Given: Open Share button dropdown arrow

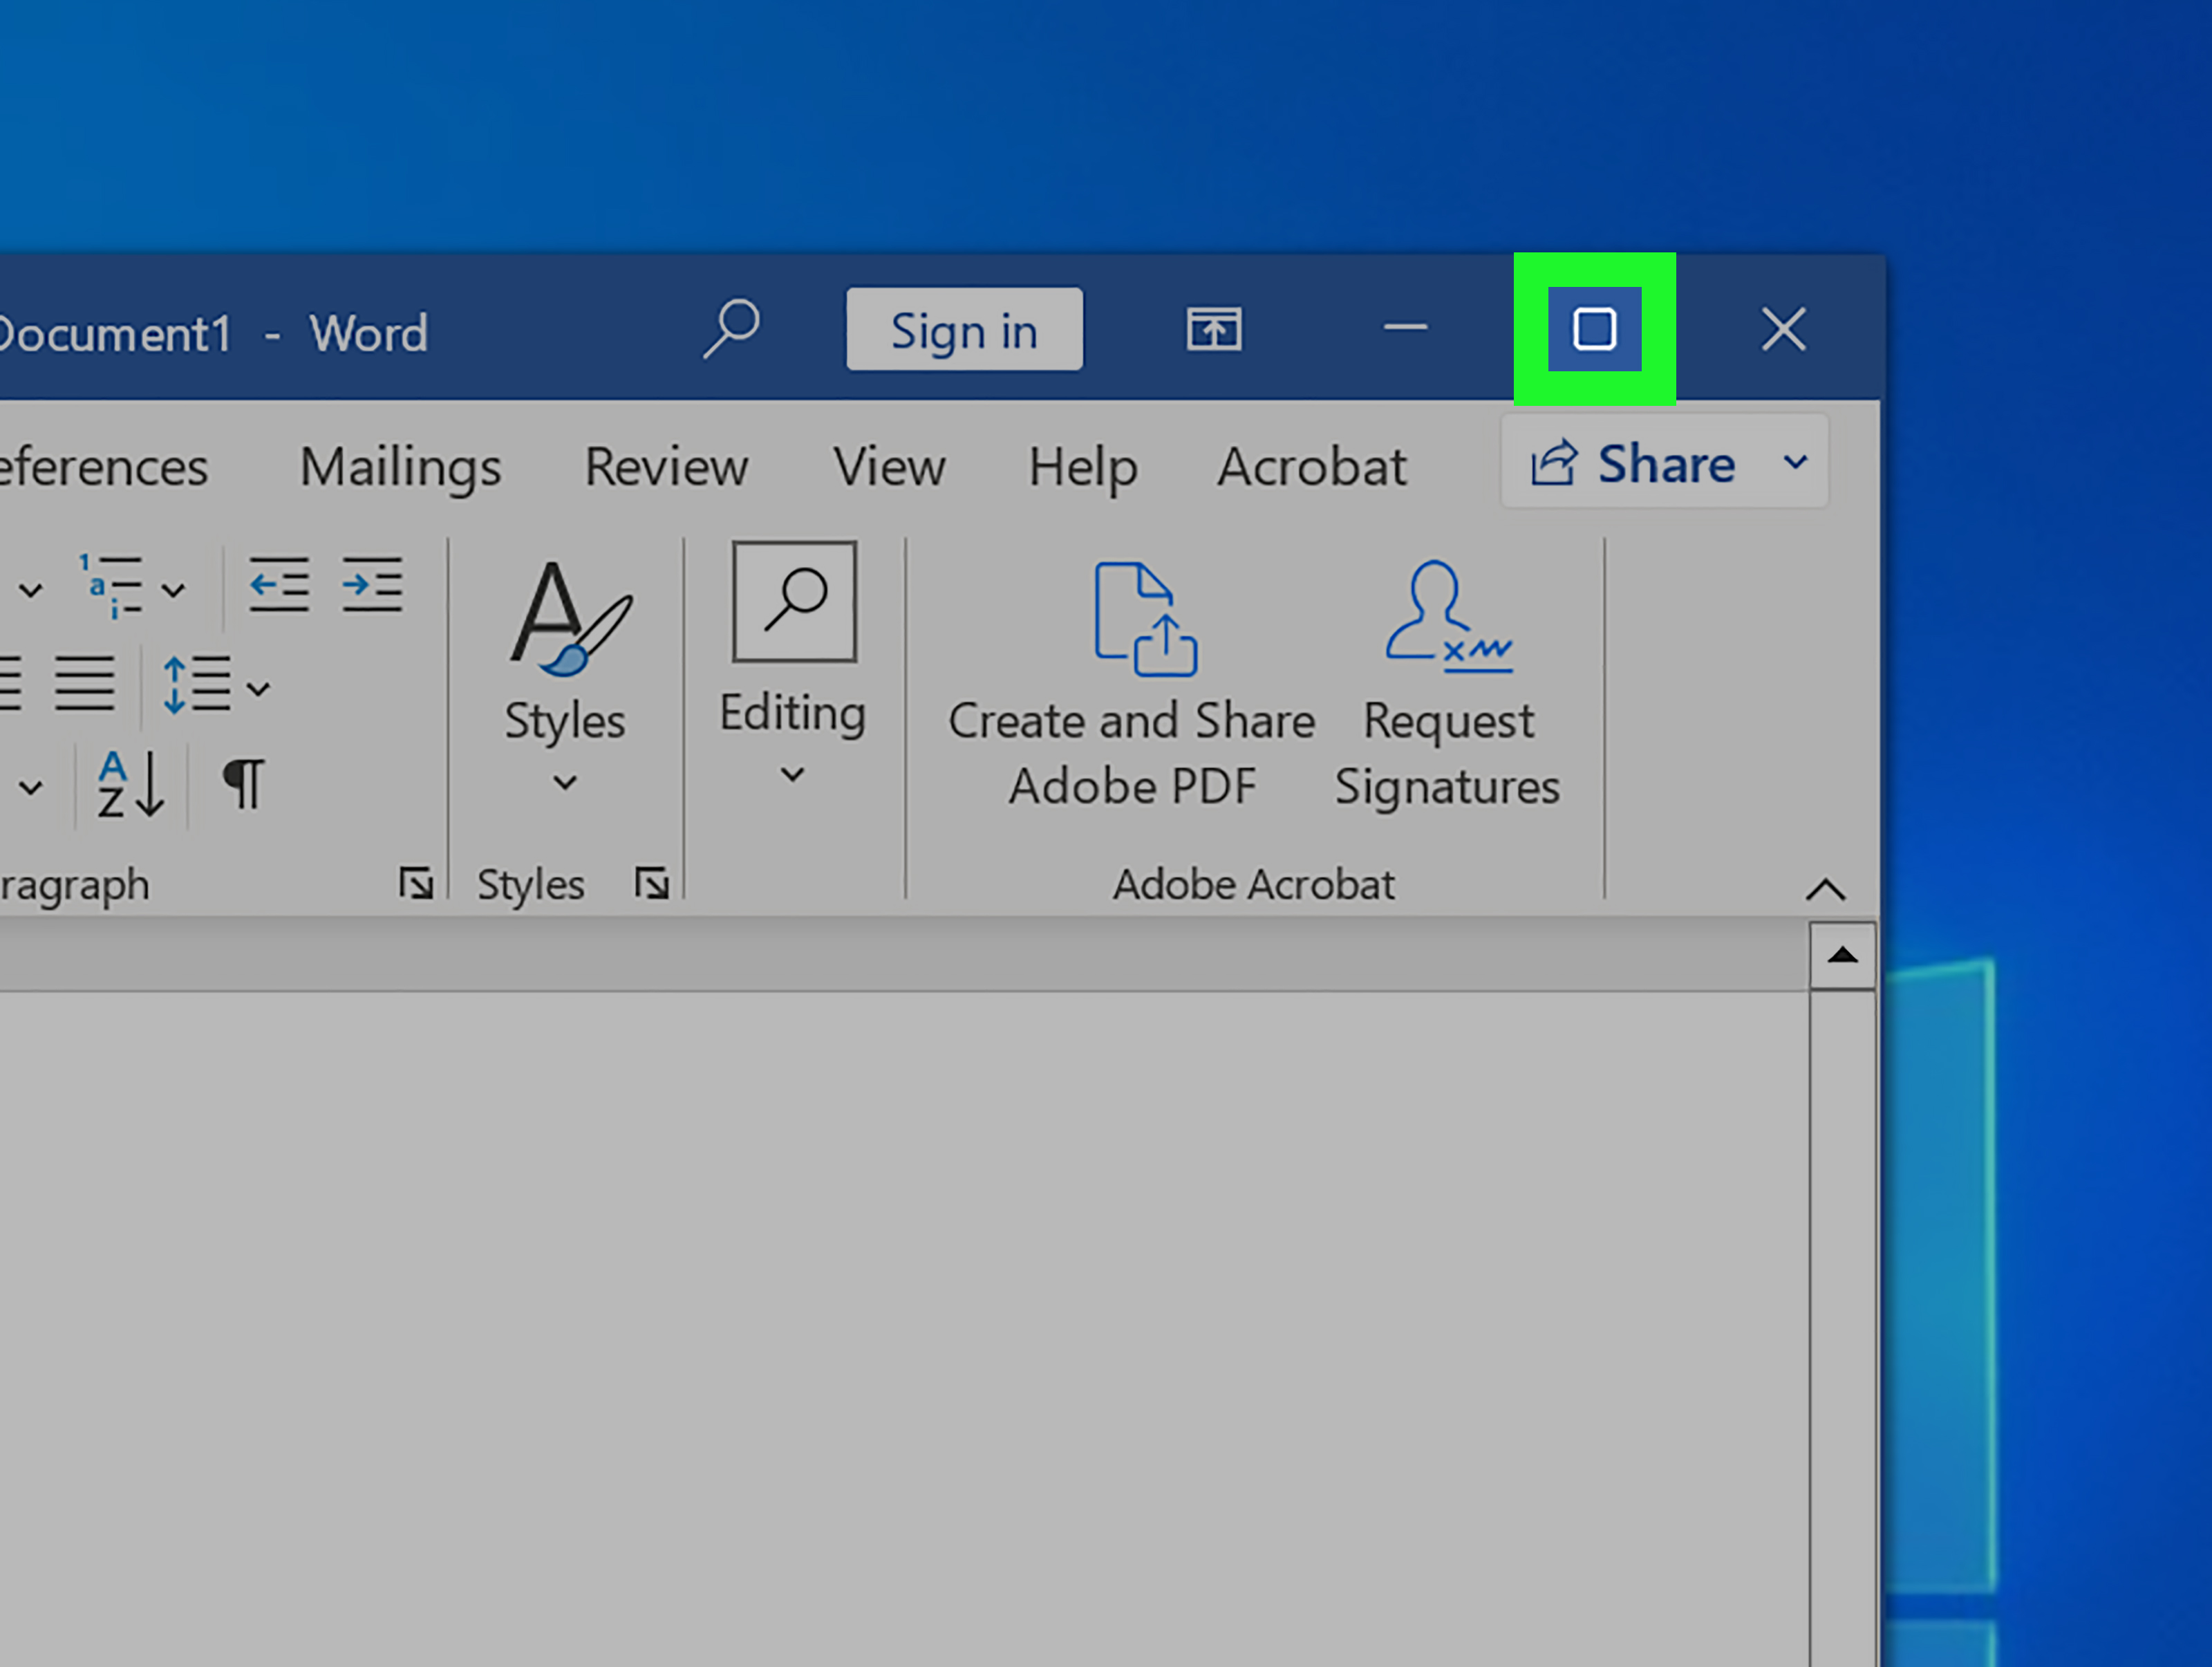Looking at the screenshot, I should [1796, 463].
